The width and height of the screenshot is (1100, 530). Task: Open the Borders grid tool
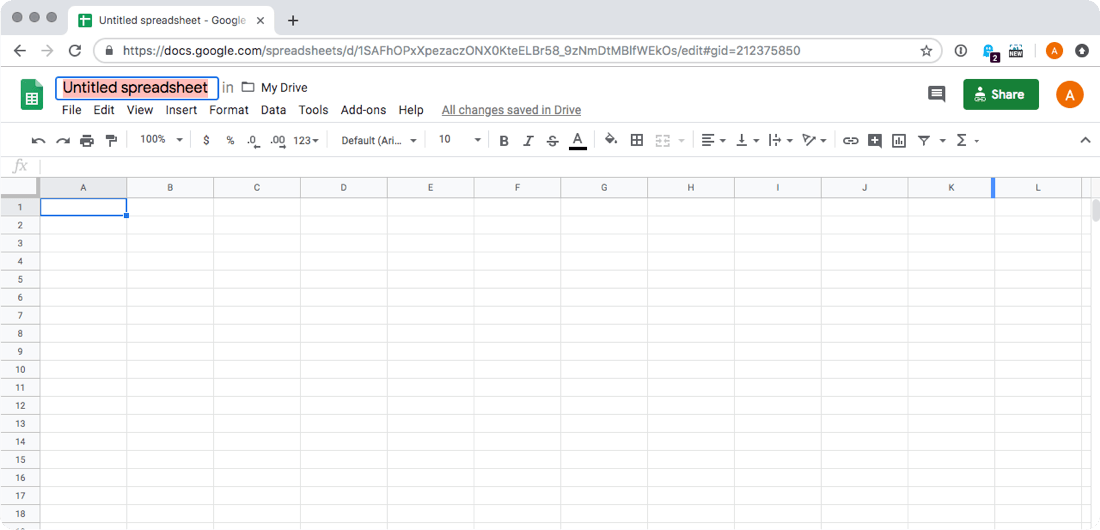pyautogui.click(x=637, y=140)
